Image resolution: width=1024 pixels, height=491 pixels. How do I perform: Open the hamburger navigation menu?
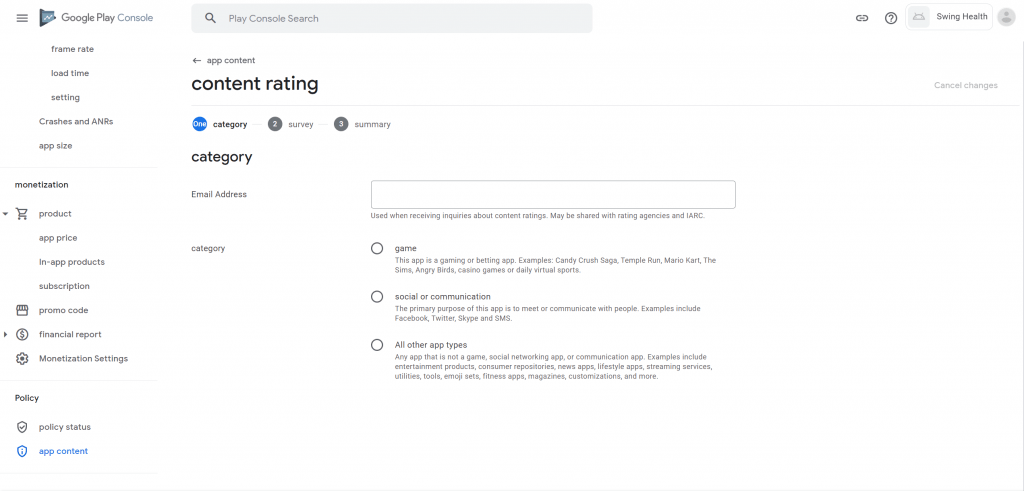pyautogui.click(x=22, y=18)
